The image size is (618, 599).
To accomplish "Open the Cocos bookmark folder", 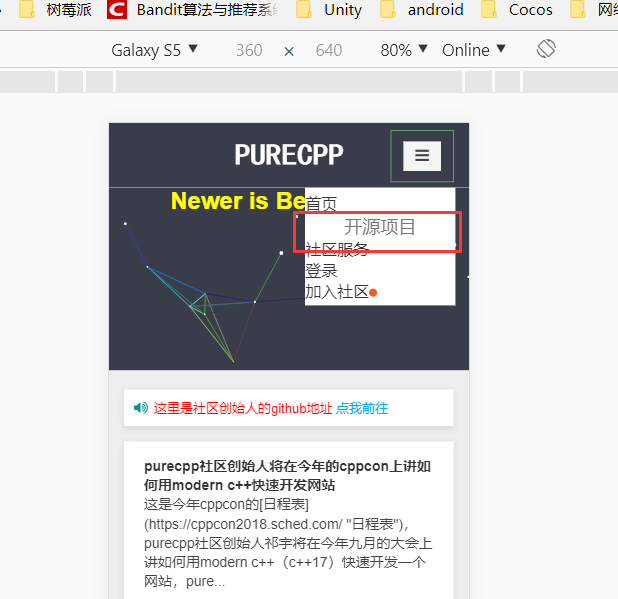I will [517, 9].
